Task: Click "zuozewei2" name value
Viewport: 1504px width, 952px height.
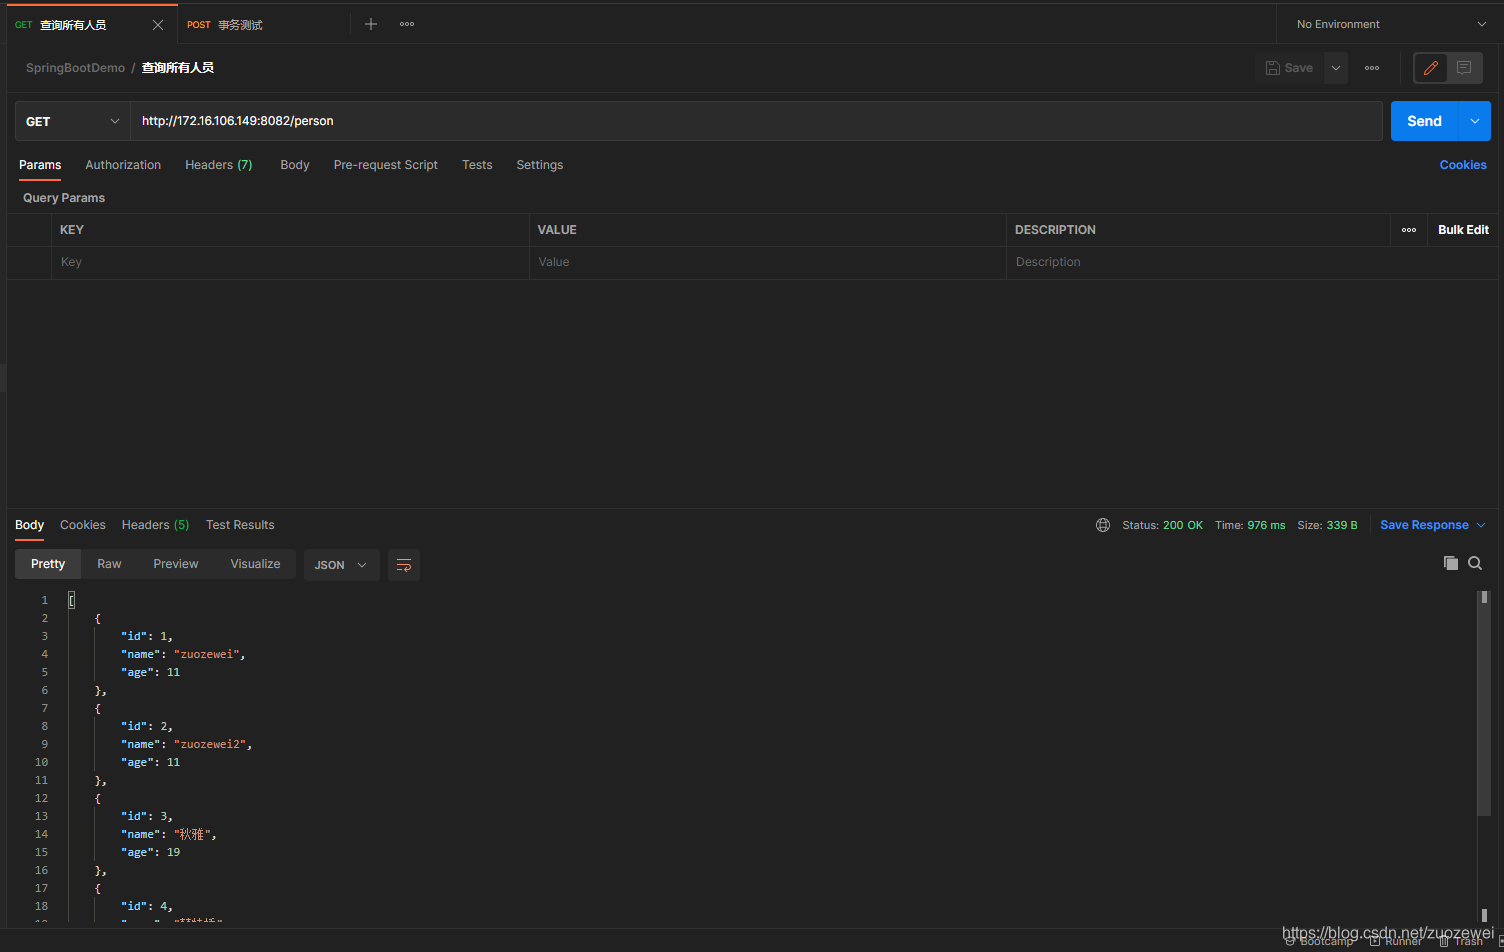Action: pyautogui.click(x=210, y=744)
